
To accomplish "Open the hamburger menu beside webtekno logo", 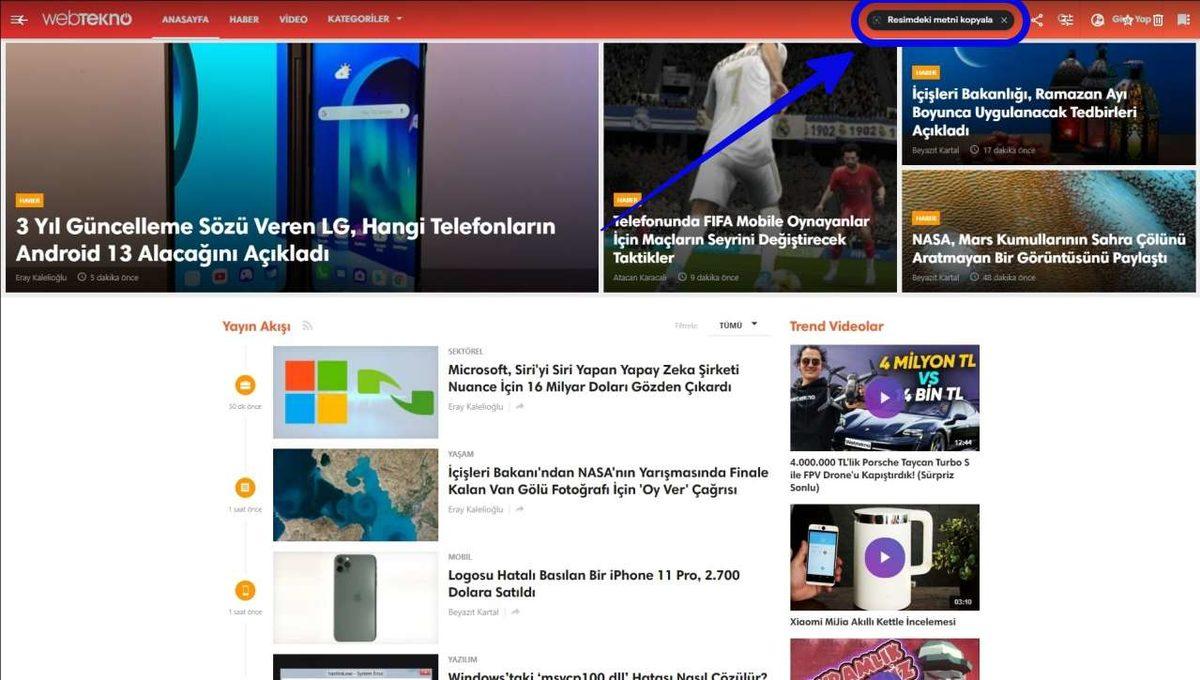I will pos(19,19).
